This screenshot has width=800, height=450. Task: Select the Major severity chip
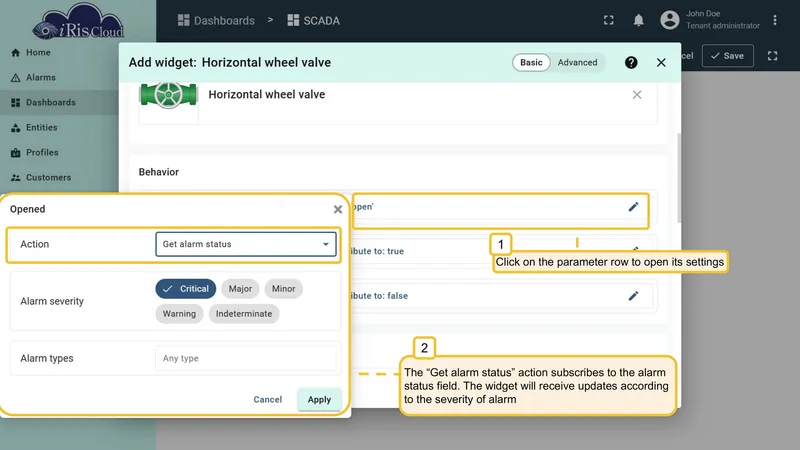coord(240,289)
